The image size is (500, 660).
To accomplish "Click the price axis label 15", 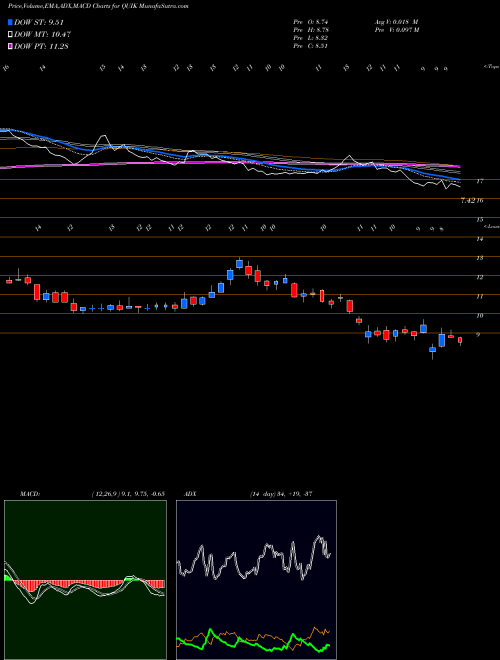I will pos(479,220).
